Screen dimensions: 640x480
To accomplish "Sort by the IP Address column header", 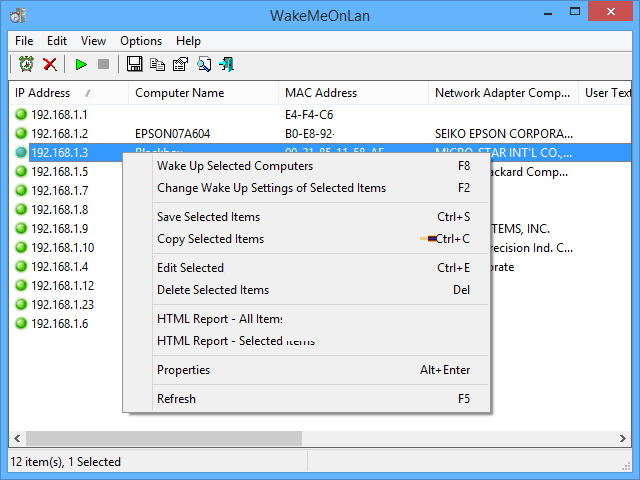I will point(45,93).
